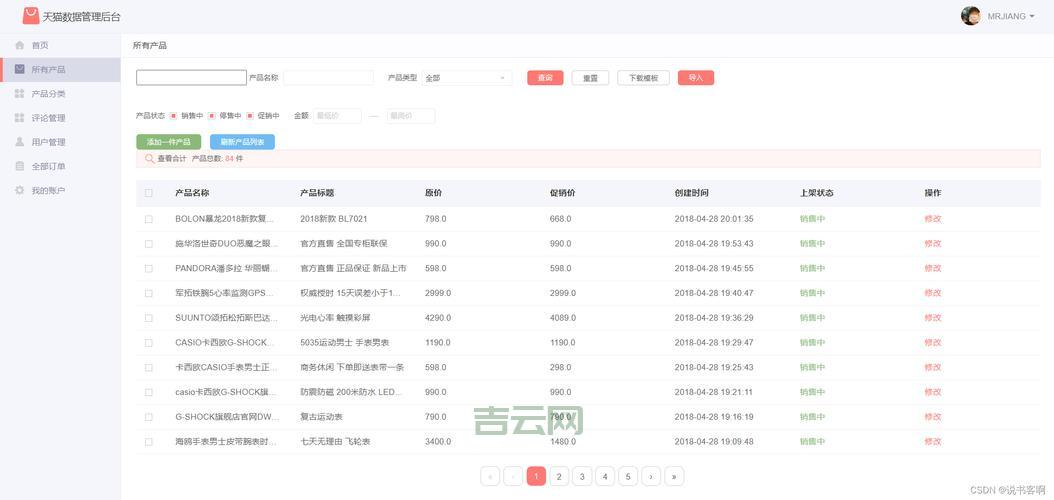The height and width of the screenshot is (500, 1054).
Task: Go to the last page with » button
Action: 674,476
